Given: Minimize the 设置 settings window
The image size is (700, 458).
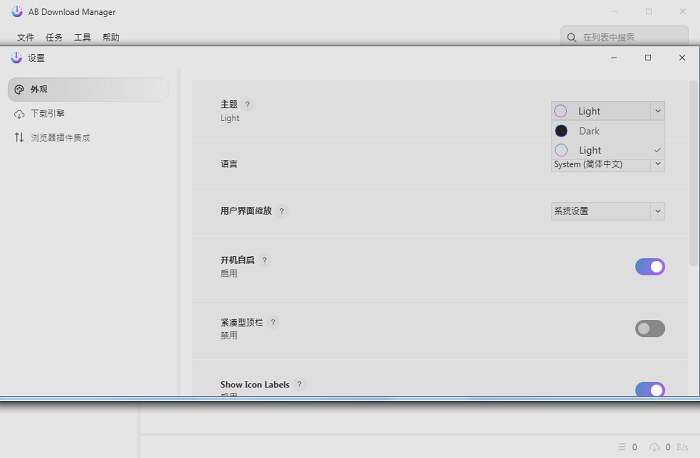Looking at the screenshot, I should tap(614, 58).
